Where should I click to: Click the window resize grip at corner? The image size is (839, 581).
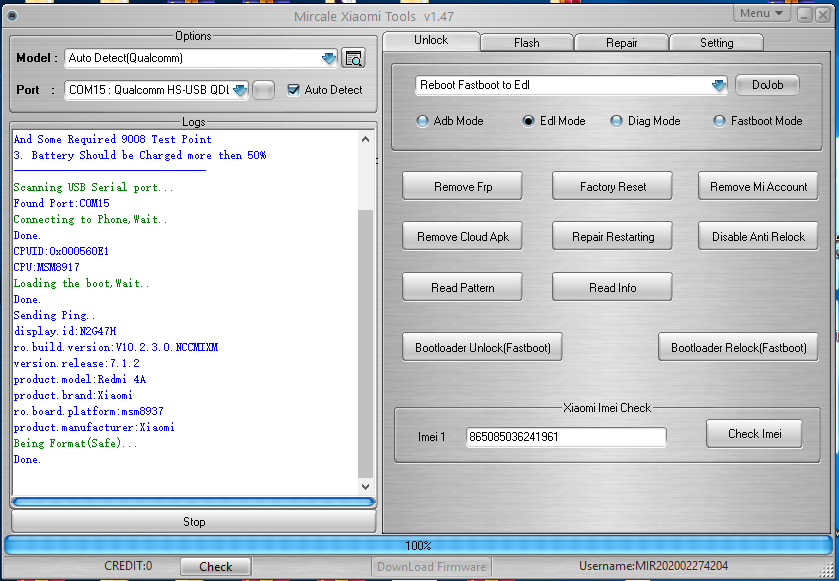[x=827, y=569]
